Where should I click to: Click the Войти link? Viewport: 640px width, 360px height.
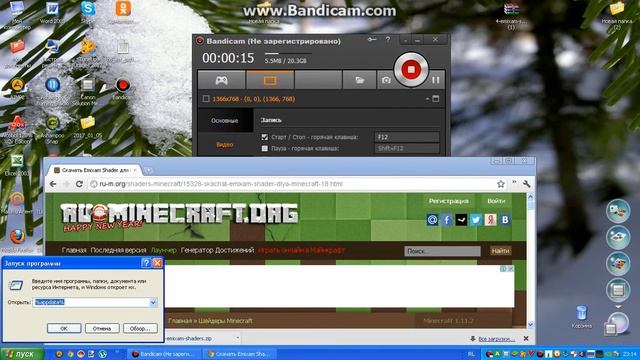coord(496,201)
